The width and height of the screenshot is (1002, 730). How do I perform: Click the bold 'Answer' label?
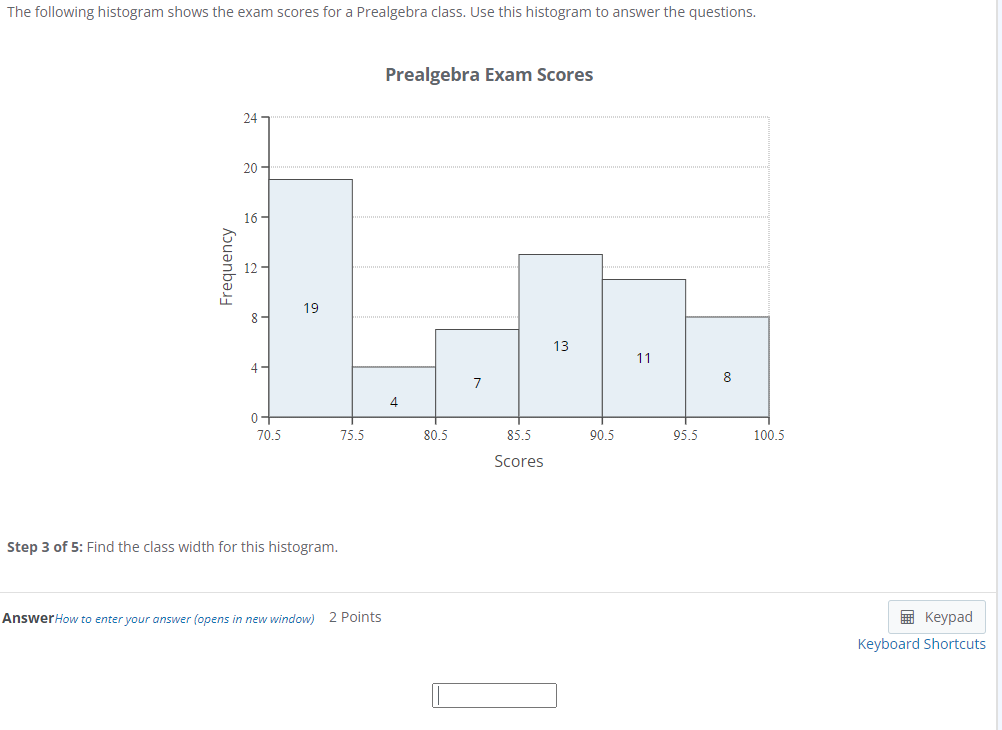coord(29,617)
